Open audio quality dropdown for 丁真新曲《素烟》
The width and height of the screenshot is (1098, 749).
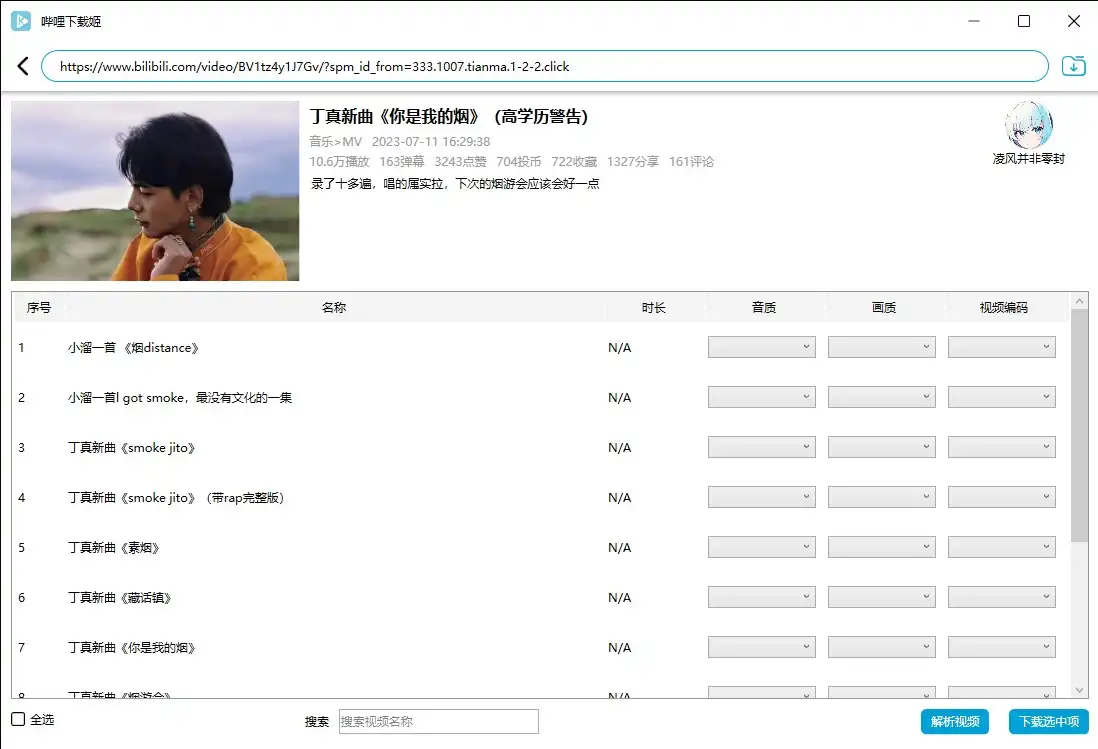(761, 547)
